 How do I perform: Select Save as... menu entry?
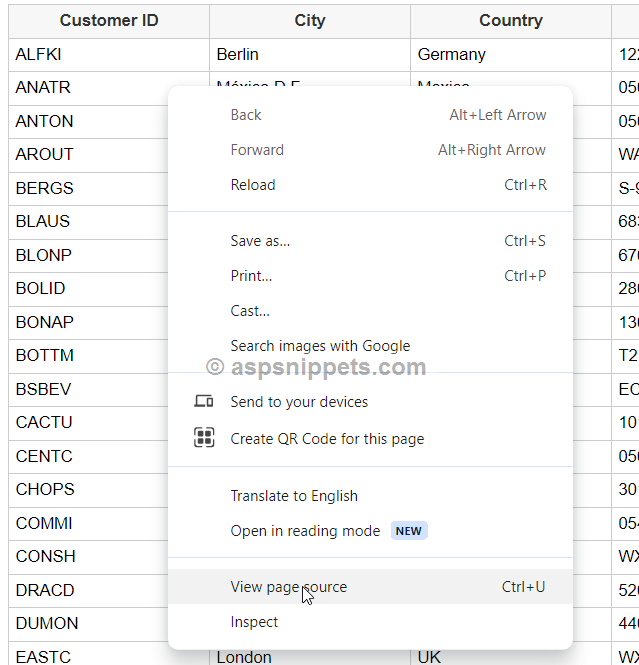pos(260,241)
